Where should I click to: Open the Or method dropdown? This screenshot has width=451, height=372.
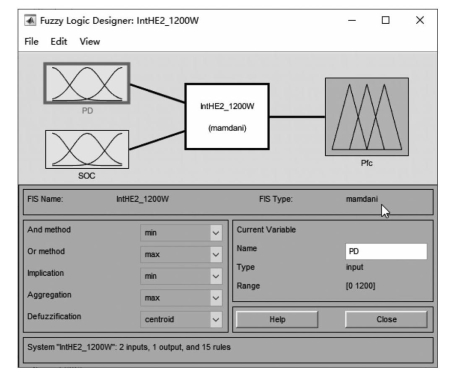(181, 254)
